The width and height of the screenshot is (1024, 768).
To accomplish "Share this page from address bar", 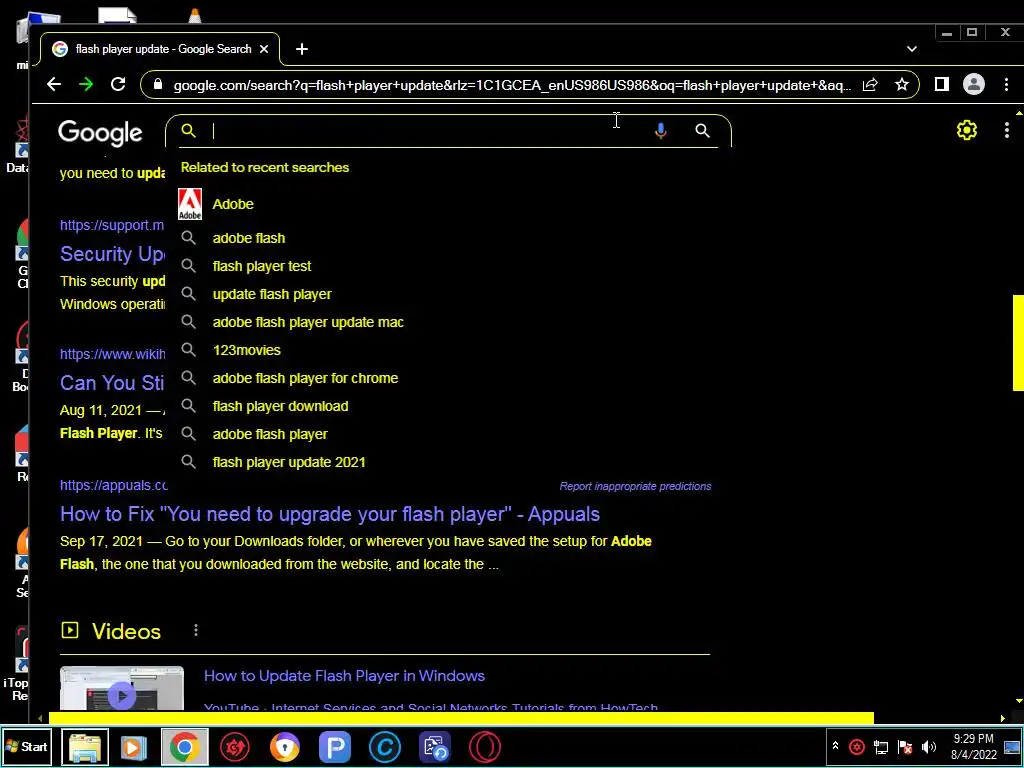I will pos(870,85).
